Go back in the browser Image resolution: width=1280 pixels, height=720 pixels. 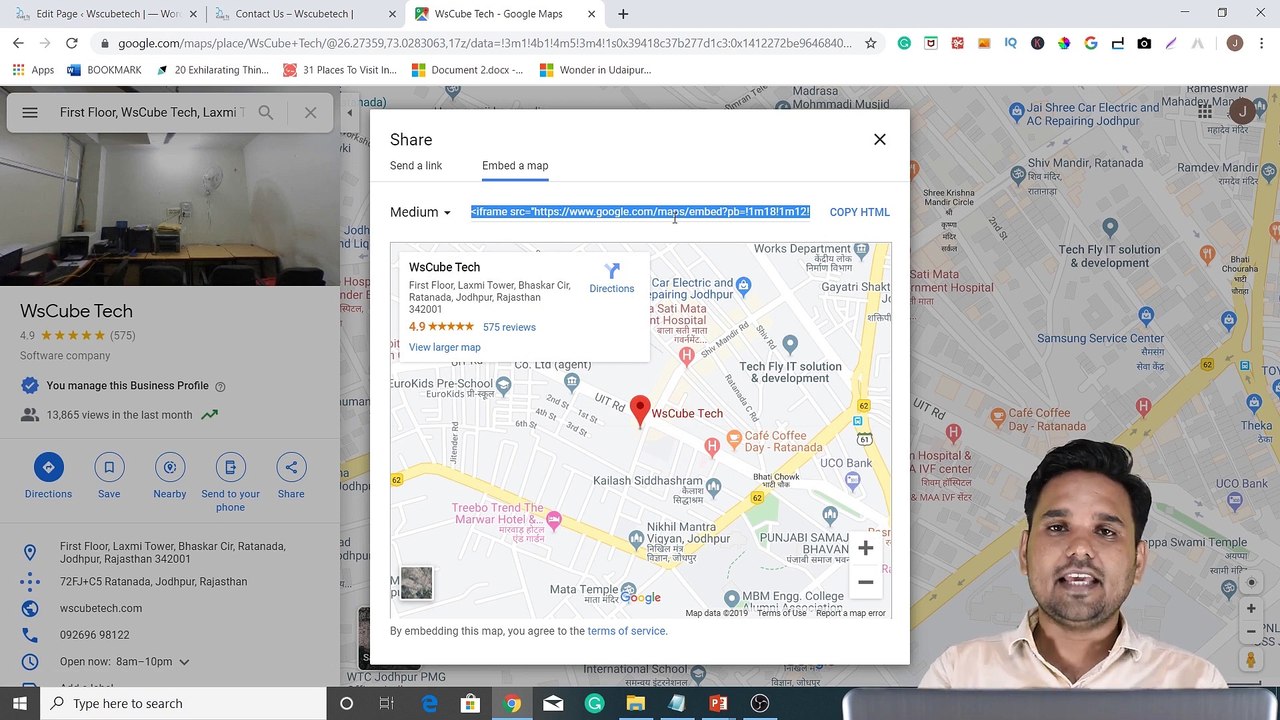[x=18, y=43]
